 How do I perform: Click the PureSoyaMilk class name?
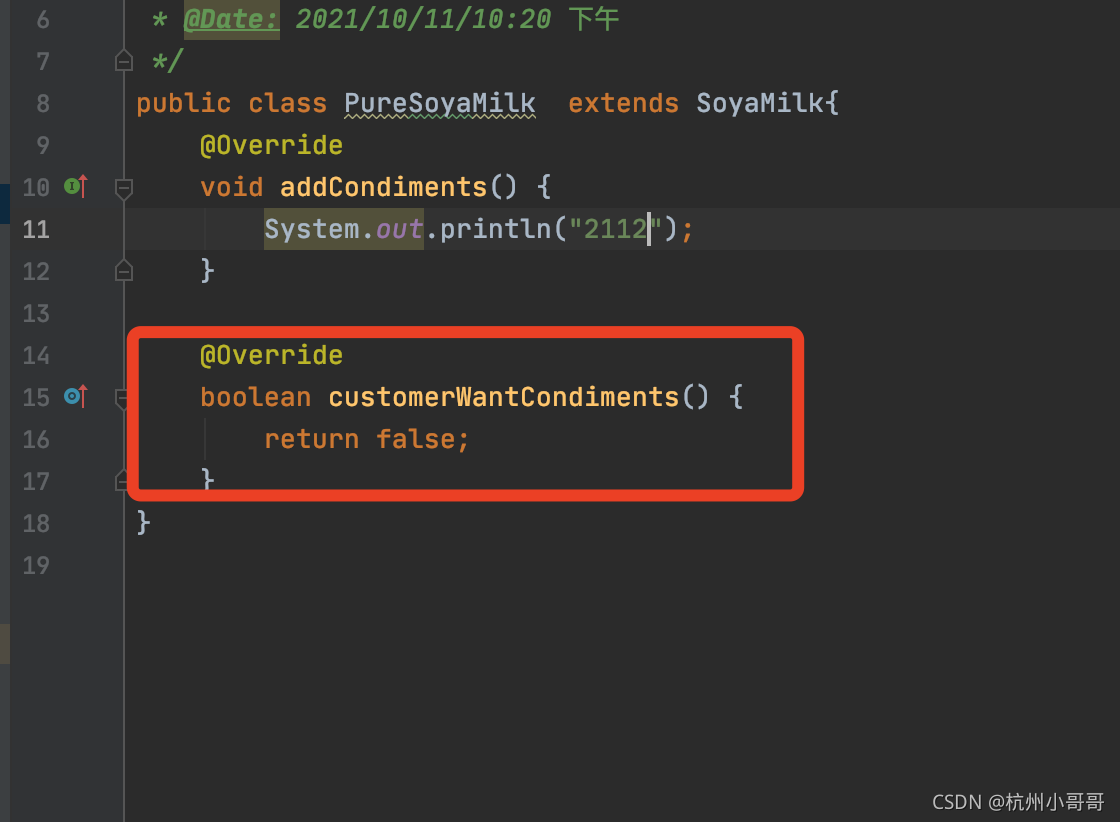[x=439, y=104]
